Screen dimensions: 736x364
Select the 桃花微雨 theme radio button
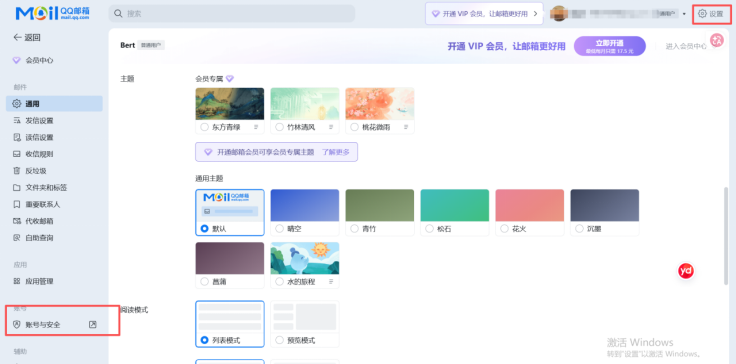(x=354, y=127)
